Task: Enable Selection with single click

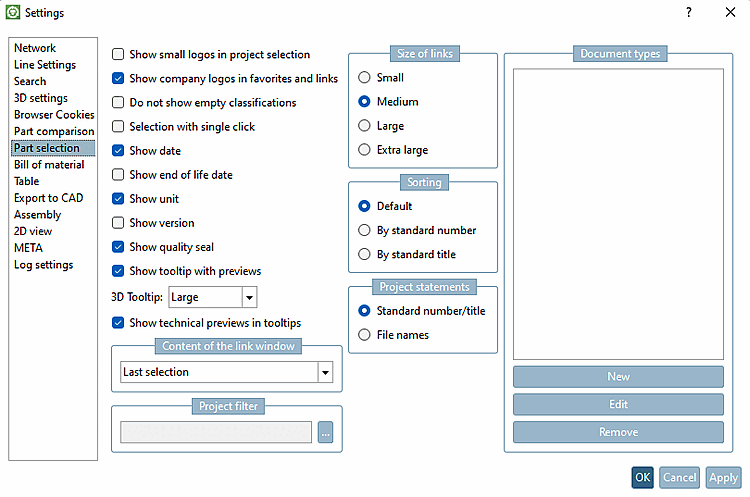Action: point(118,127)
